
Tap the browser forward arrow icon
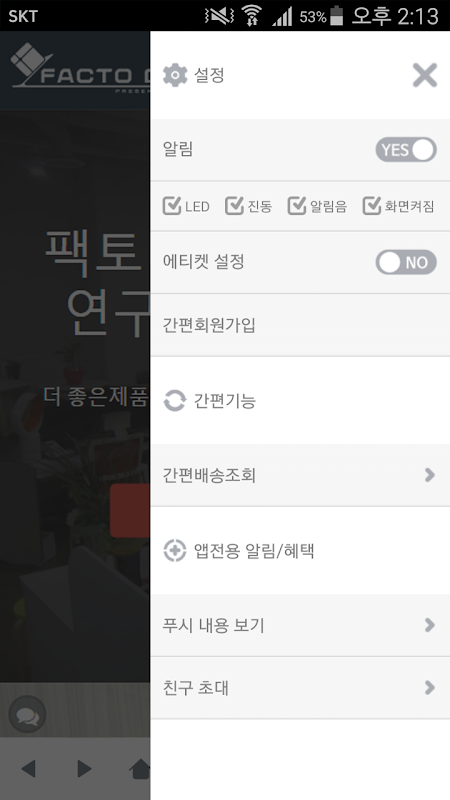(x=84, y=768)
